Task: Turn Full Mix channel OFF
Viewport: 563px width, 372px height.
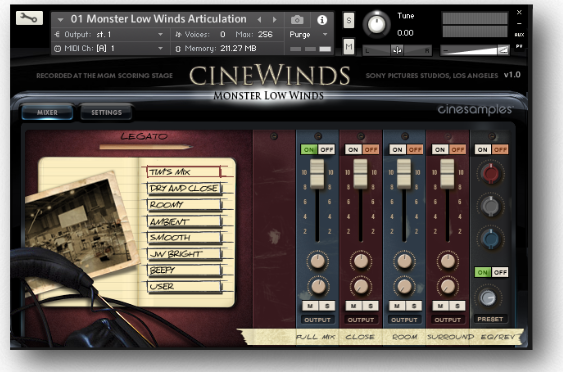Action: pyautogui.click(x=326, y=150)
